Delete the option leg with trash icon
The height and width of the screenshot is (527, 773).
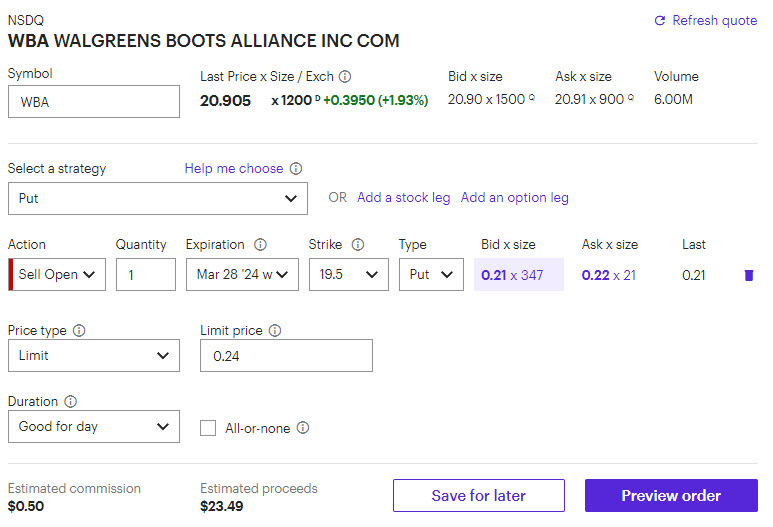[749, 275]
